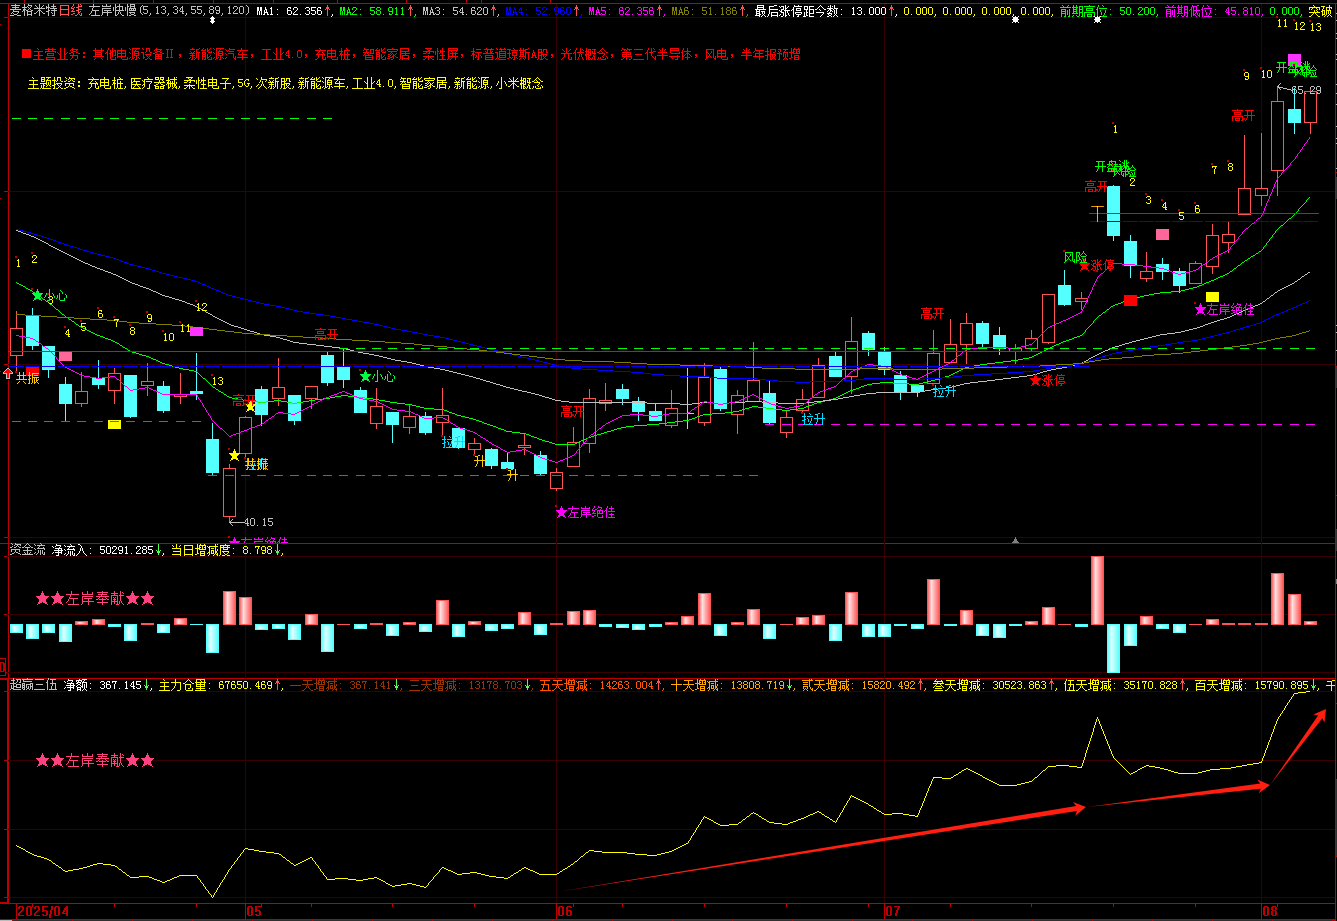Click the ★涨停 marker beside 风险
The width and height of the screenshot is (1337, 921).
pyautogui.click(x=1096, y=266)
